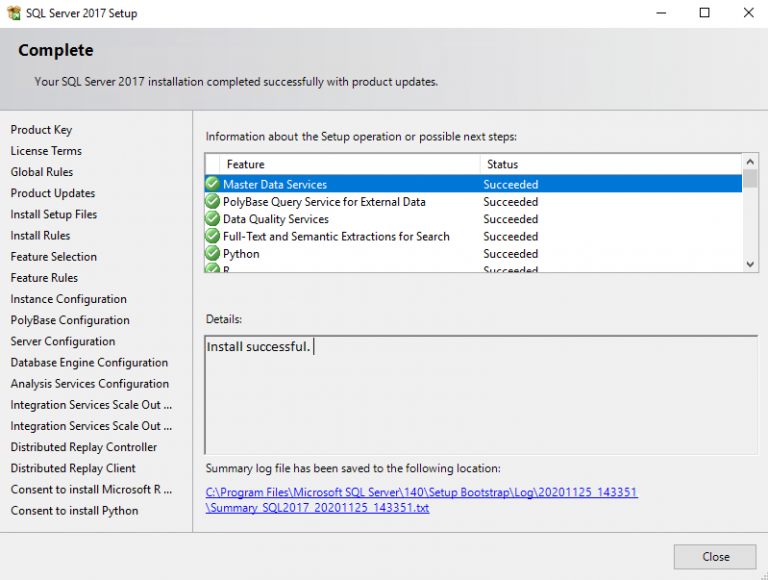
Task: Click Product Updates step in sidebar
Action: click(53, 193)
